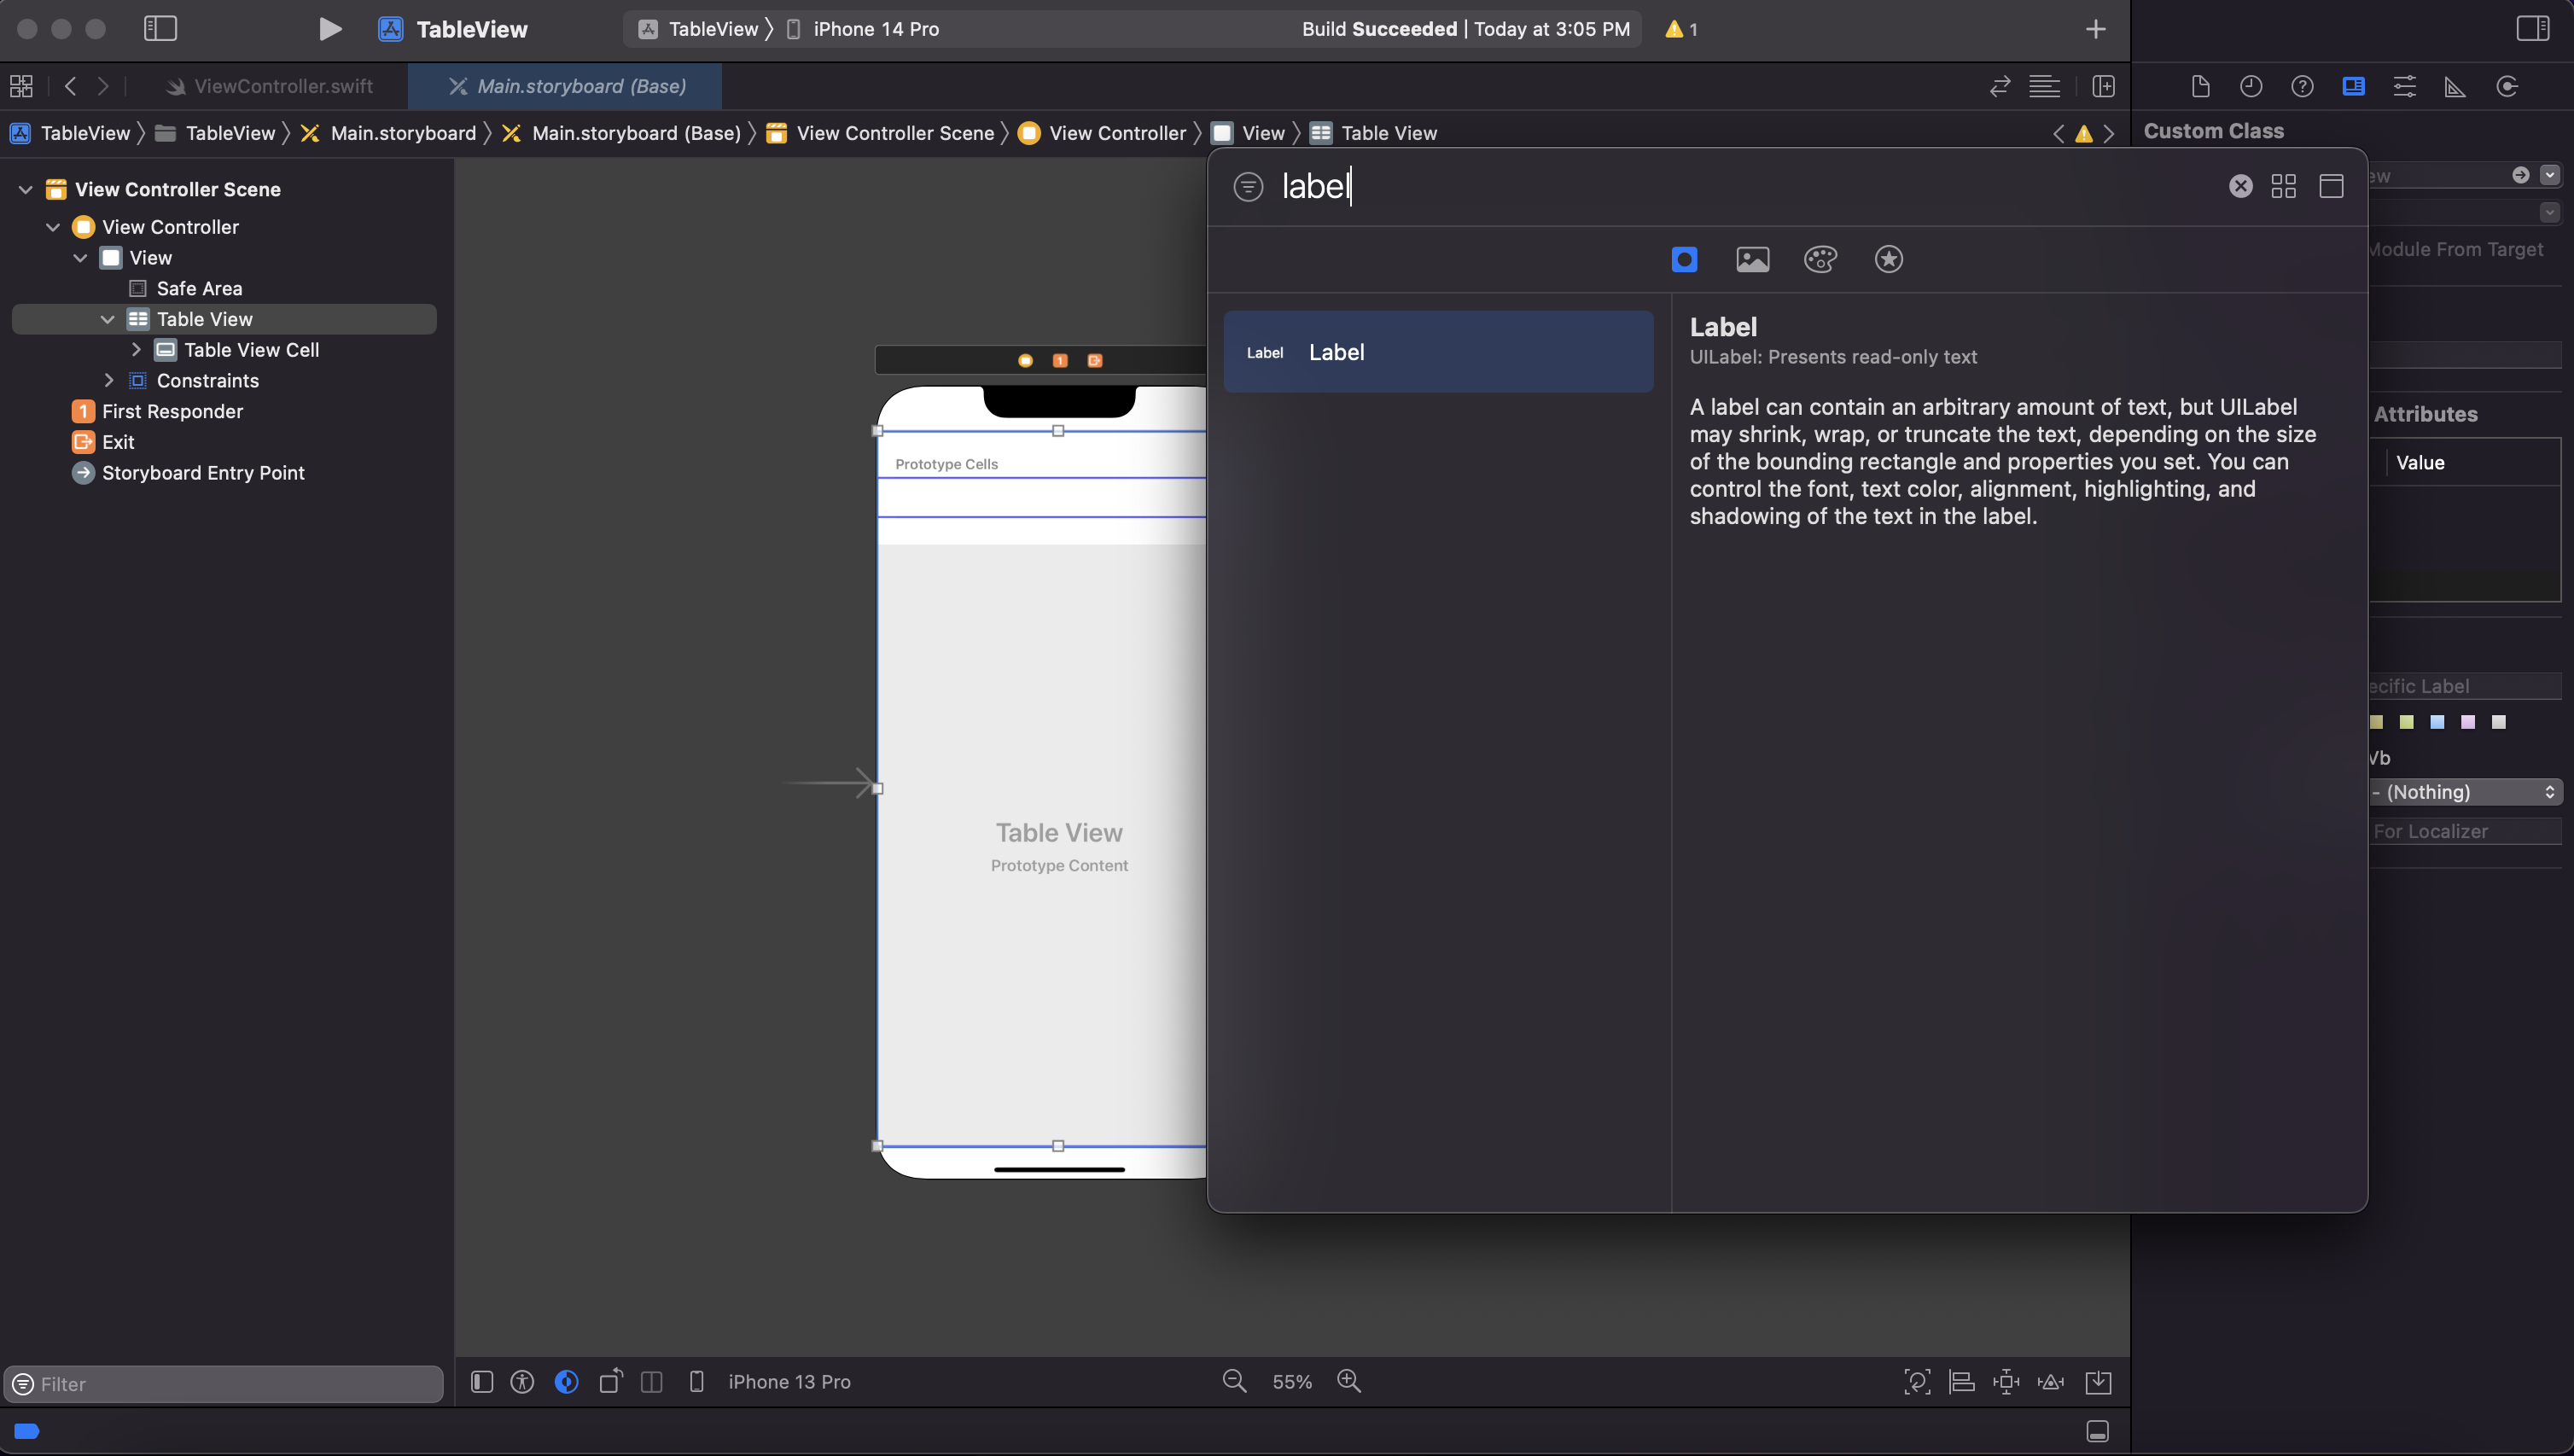Open the (Nothing) popup dropdown
Screen dimensions: 2574x1456
click(2464, 792)
